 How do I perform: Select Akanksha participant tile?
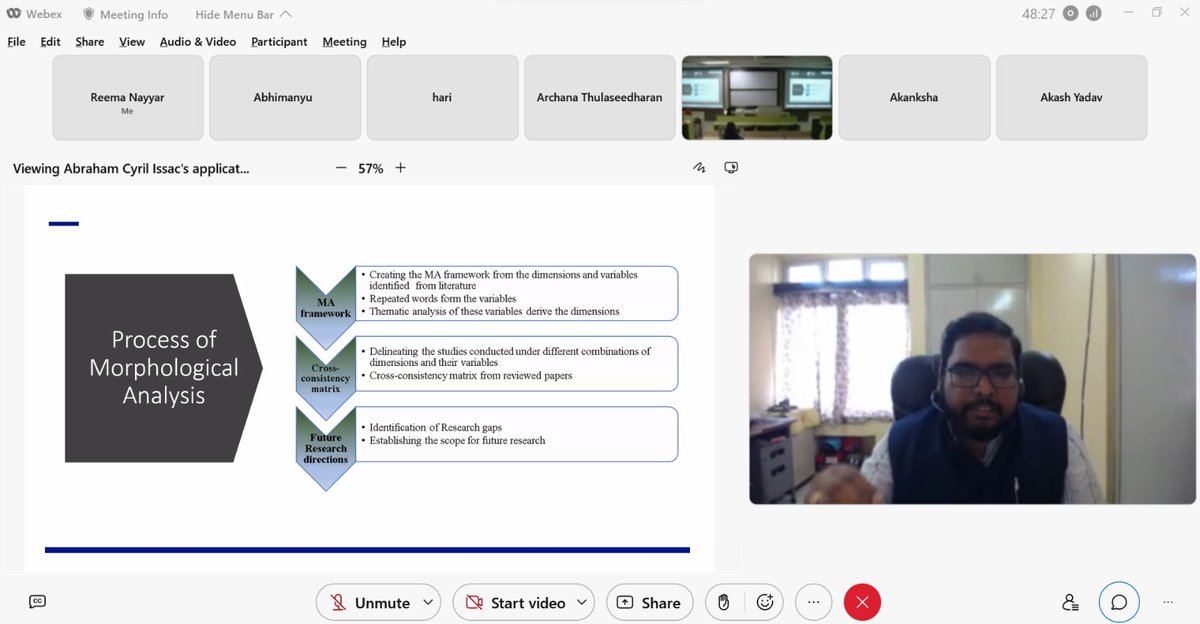pyautogui.click(x=914, y=98)
